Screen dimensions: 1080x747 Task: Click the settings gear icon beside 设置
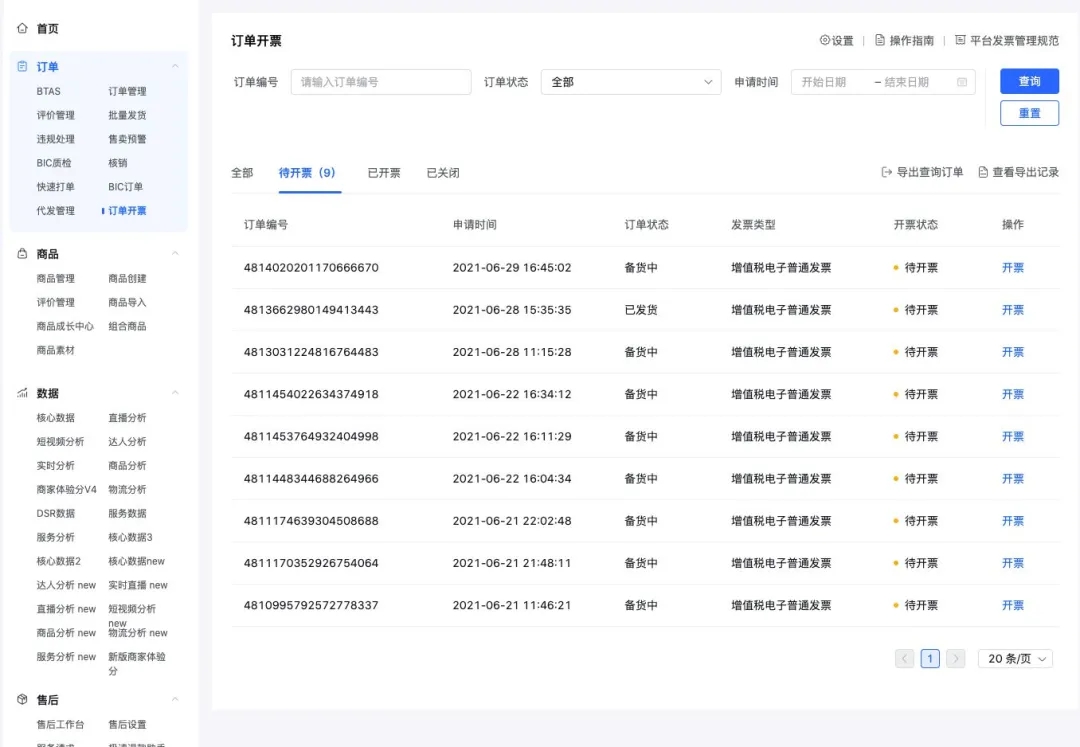tap(824, 40)
